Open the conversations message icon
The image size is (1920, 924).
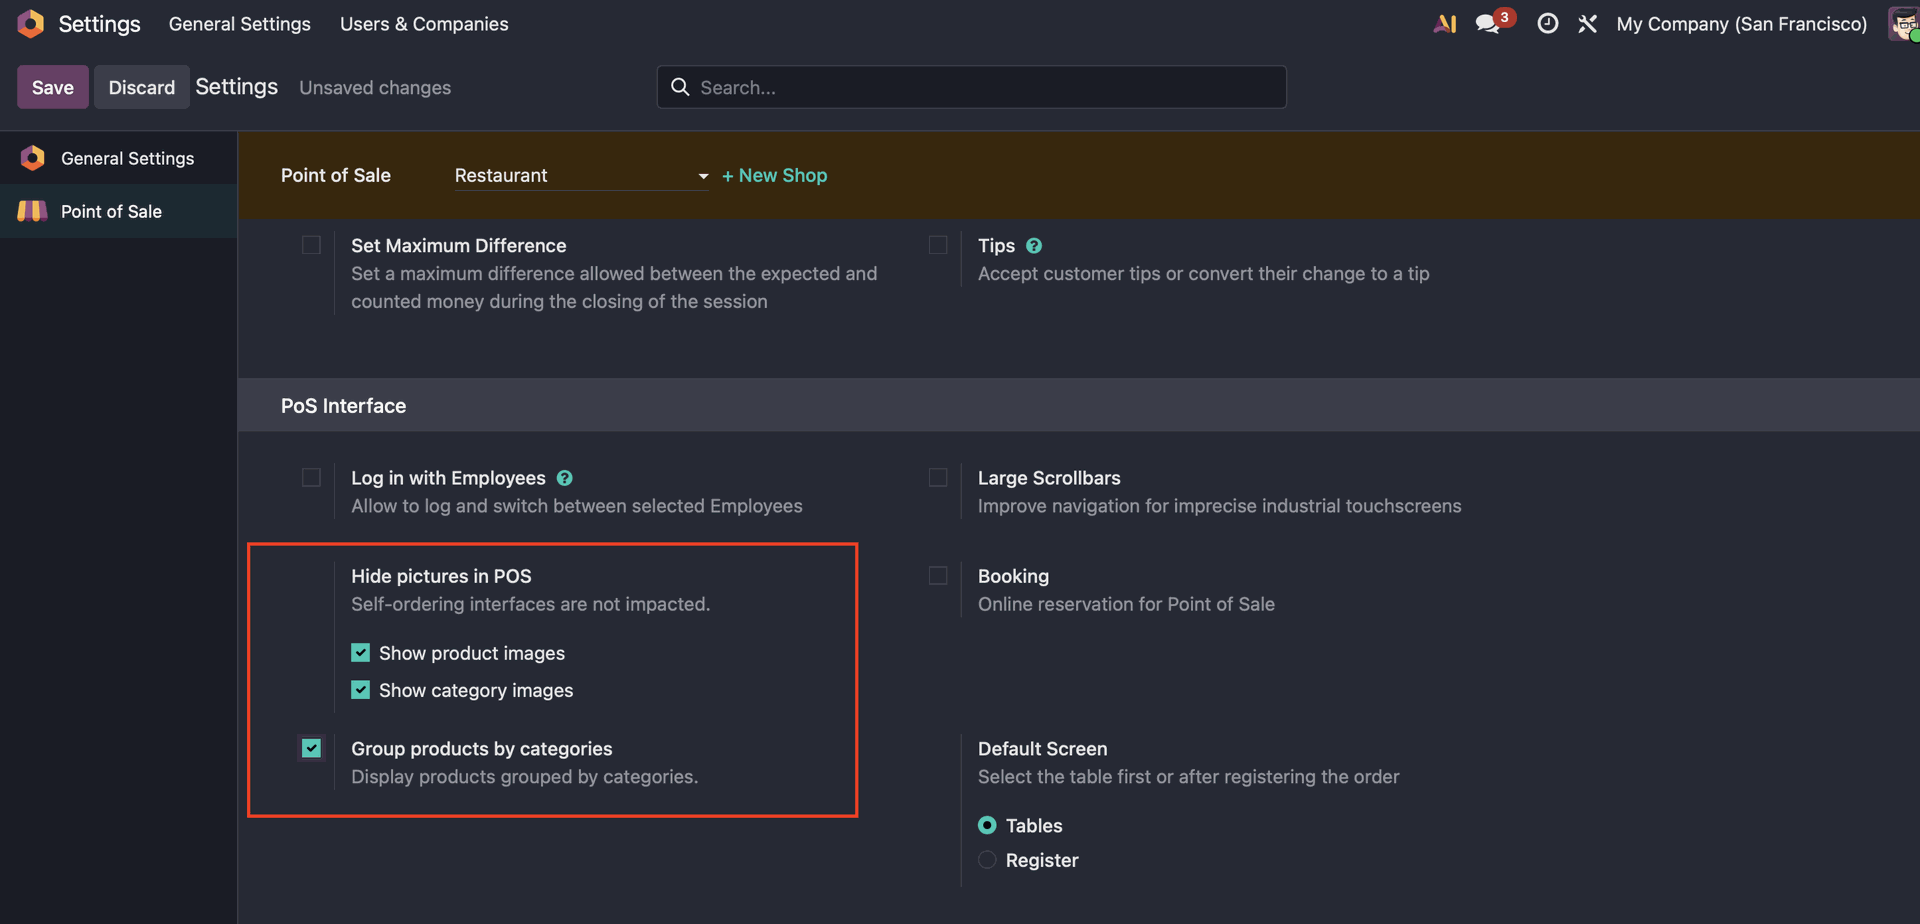[x=1488, y=24]
